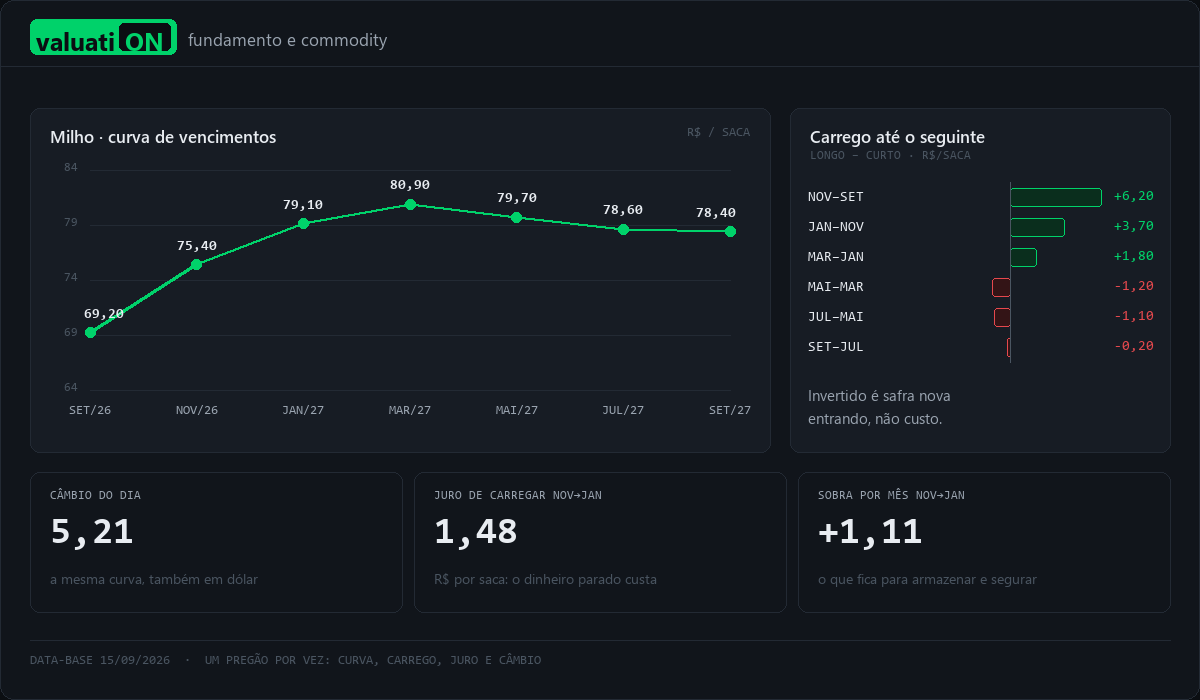This screenshot has height=700, width=1200.
Task: Open the Juro de carregar NOV→JAN card
Action: pyautogui.click(x=600, y=542)
